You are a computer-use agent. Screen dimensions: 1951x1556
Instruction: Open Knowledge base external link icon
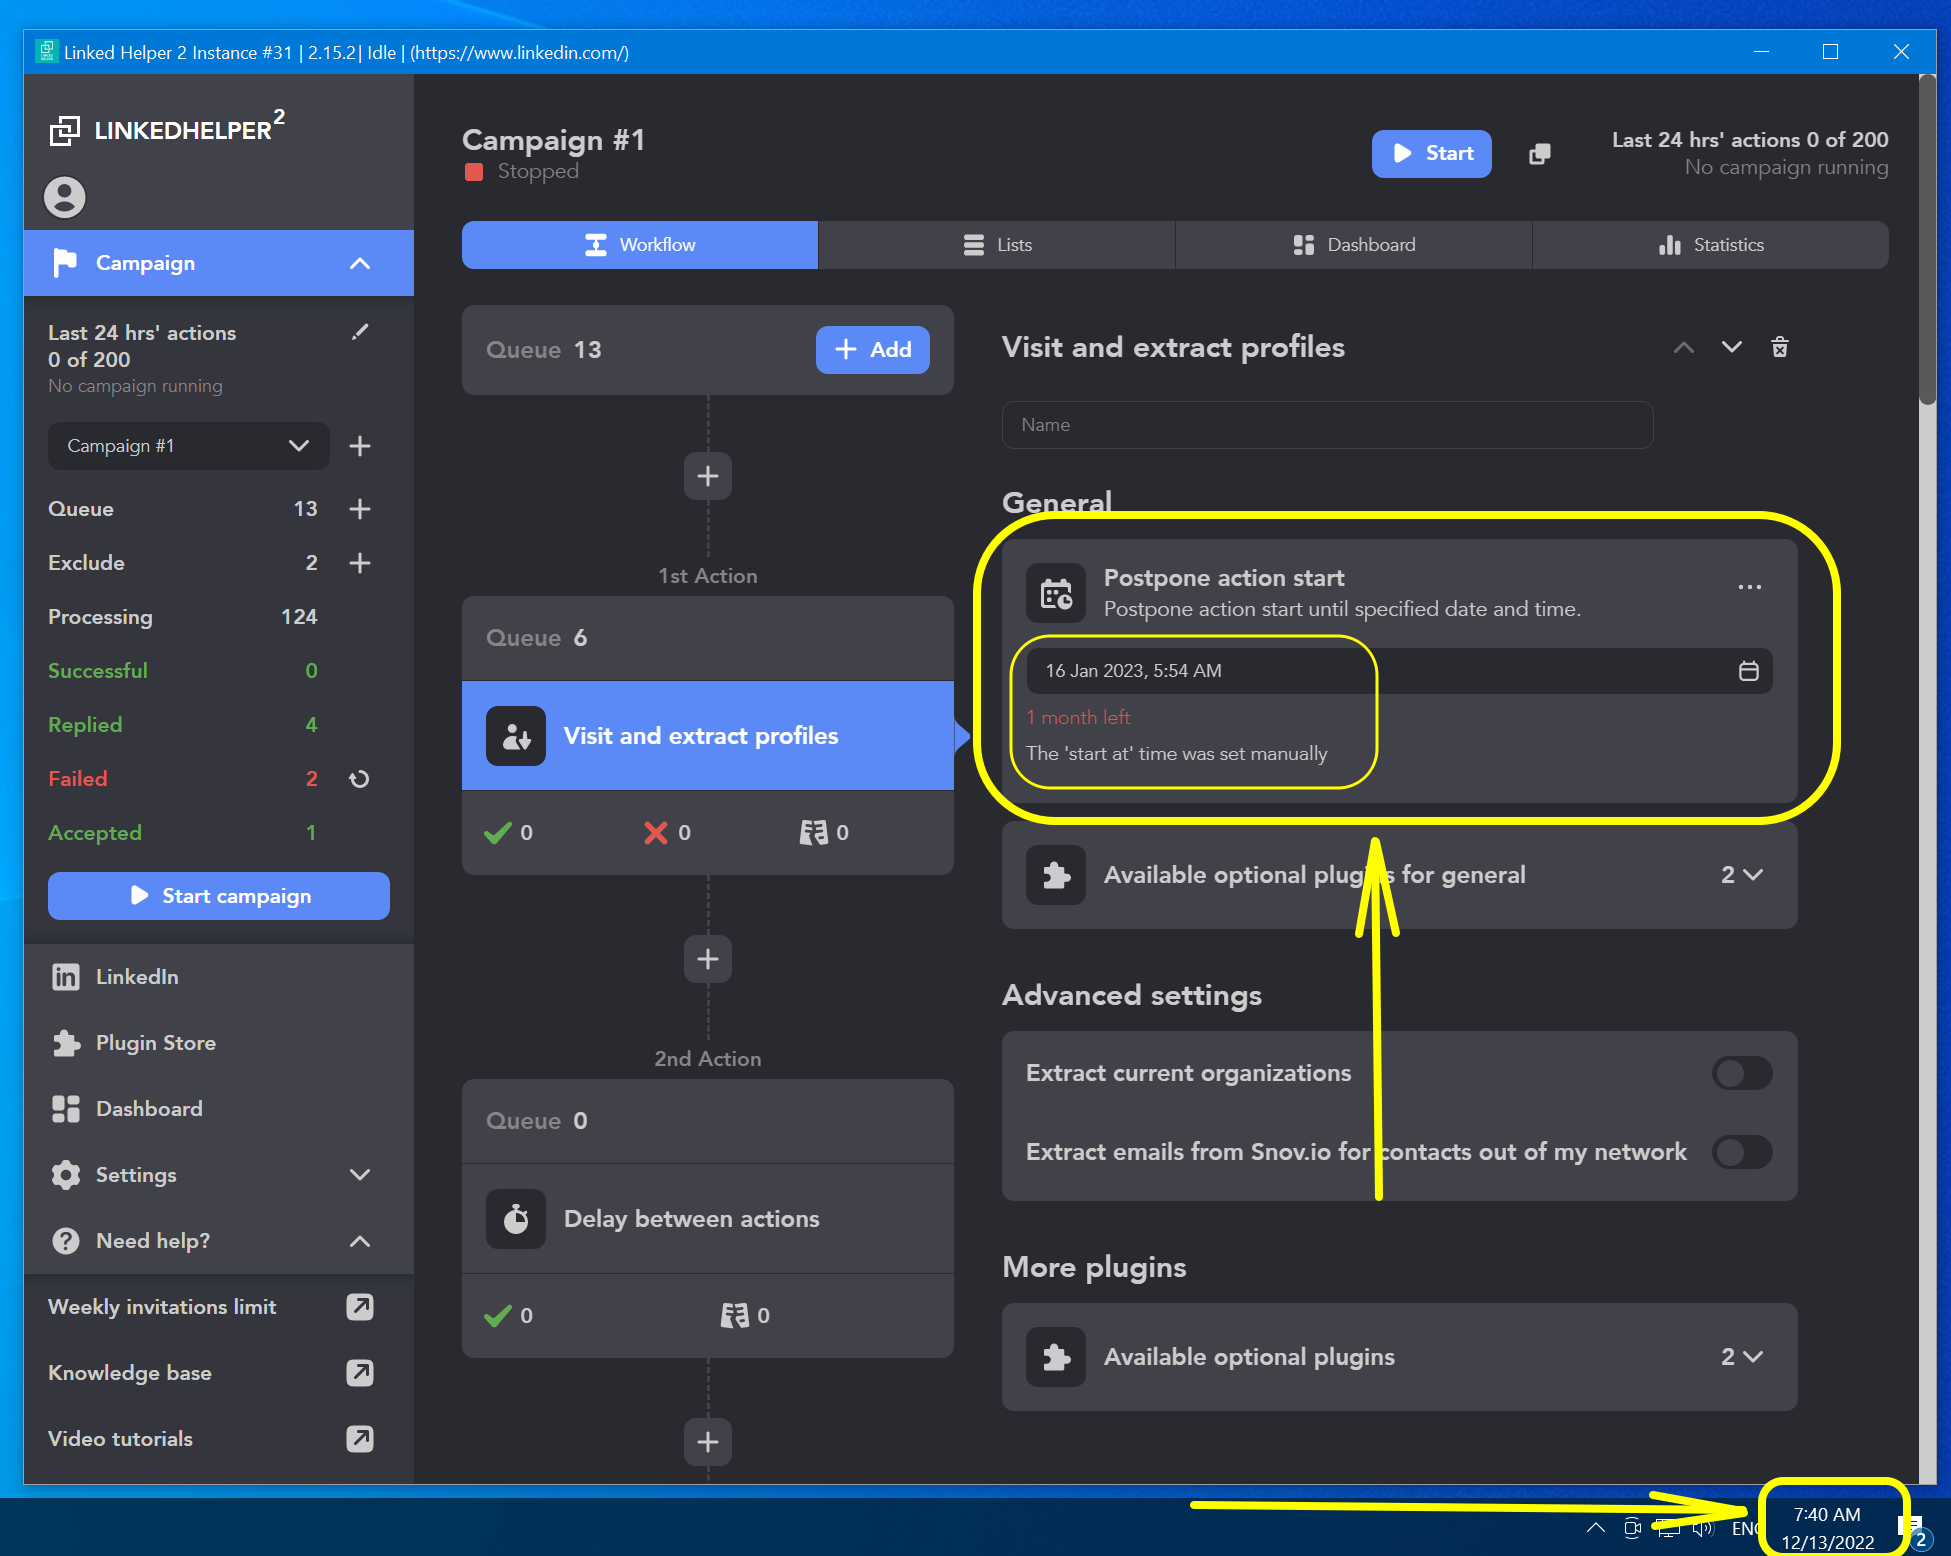coord(360,1373)
